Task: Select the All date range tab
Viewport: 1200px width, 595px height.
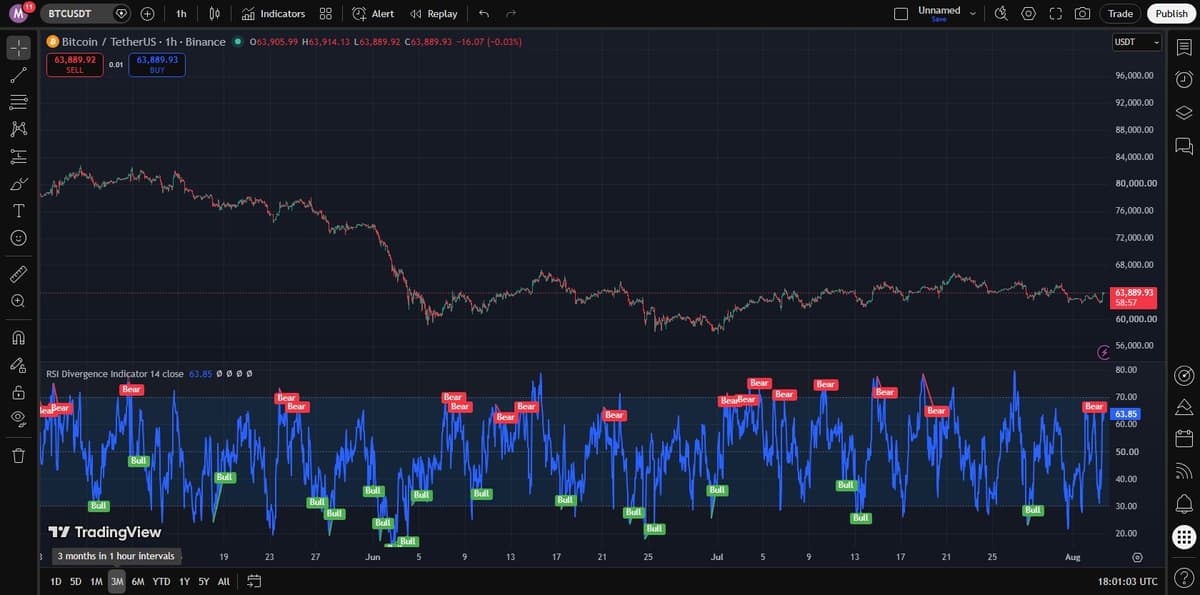Action: [x=224, y=581]
